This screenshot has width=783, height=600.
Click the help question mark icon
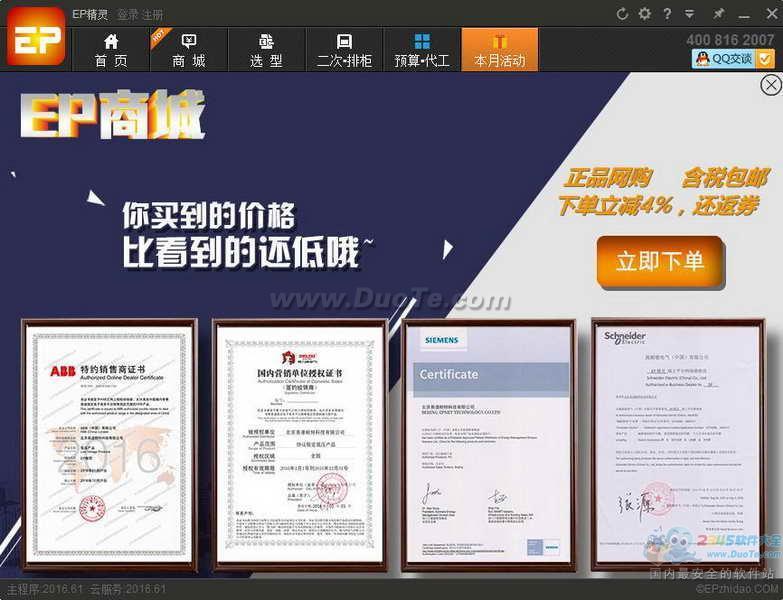(667, 14)
